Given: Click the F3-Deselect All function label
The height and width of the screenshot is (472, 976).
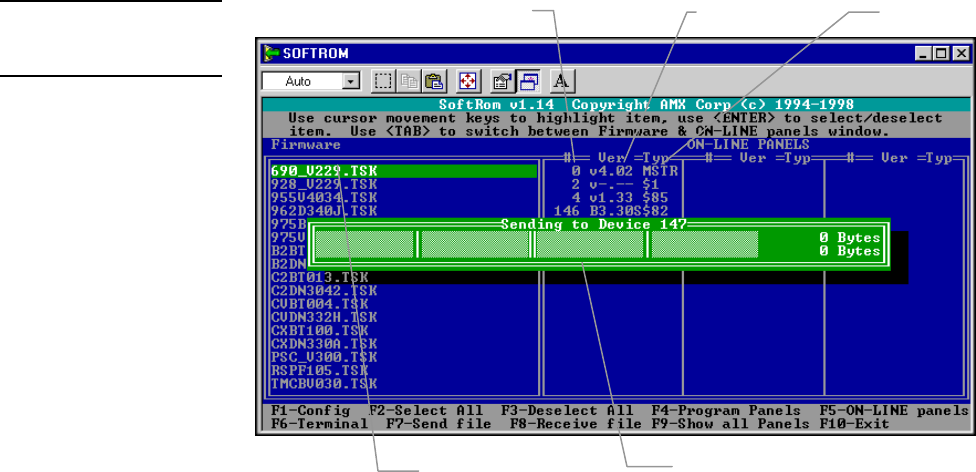Looking at the screenshot, I should point(567,411).
